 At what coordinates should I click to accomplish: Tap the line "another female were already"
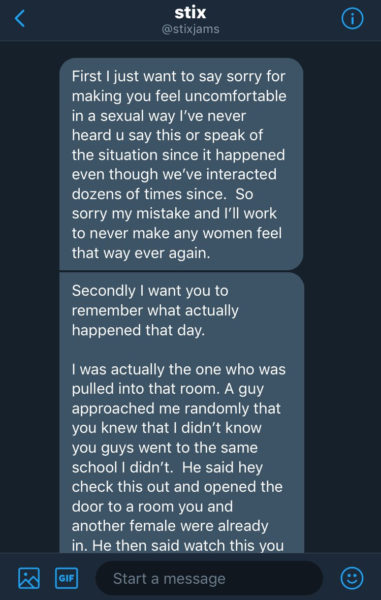[170, 526]
